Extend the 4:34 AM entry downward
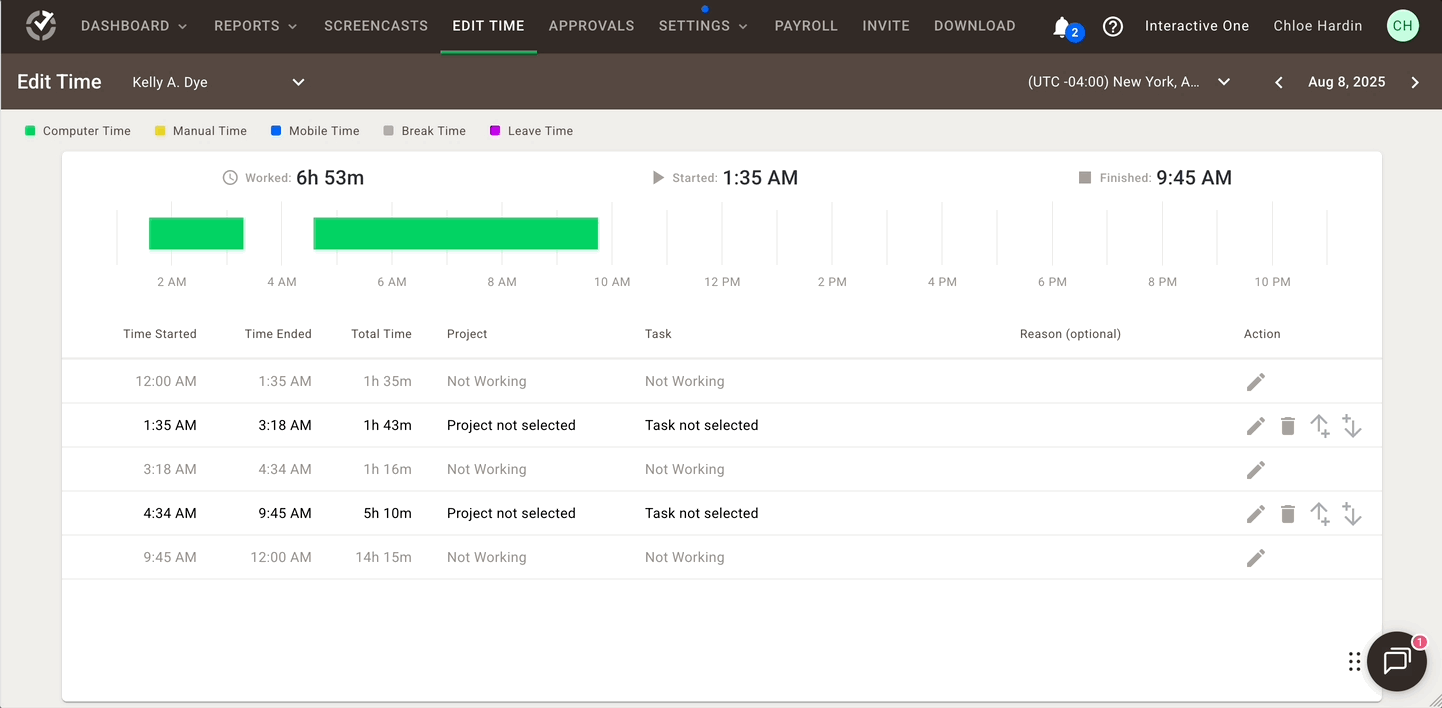Screen dimensions: 1442x708 pos(1352,513)
